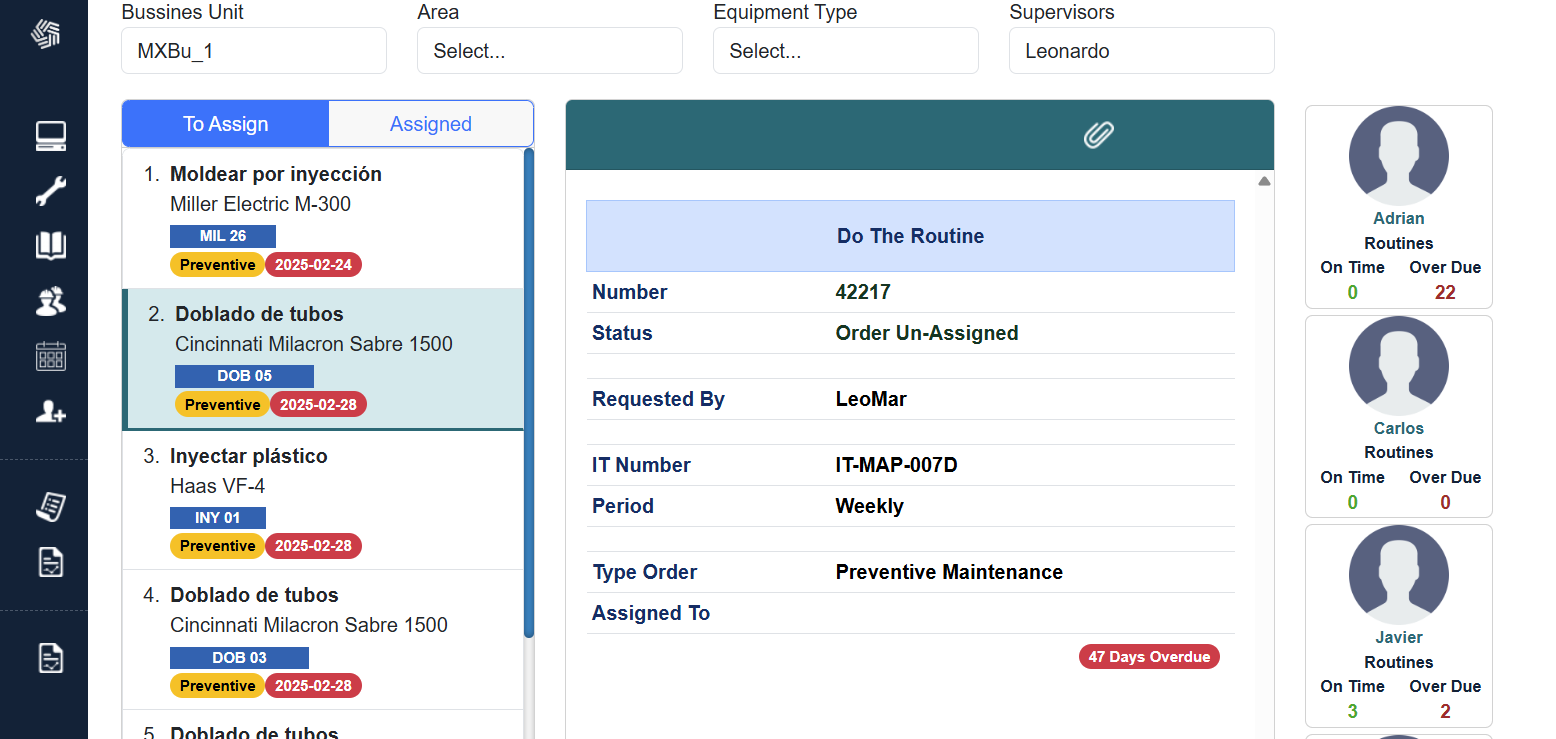Screen dimensions: 1556x739
Task: Click Haas VF-4 equipment name
Action: (217, 486)
